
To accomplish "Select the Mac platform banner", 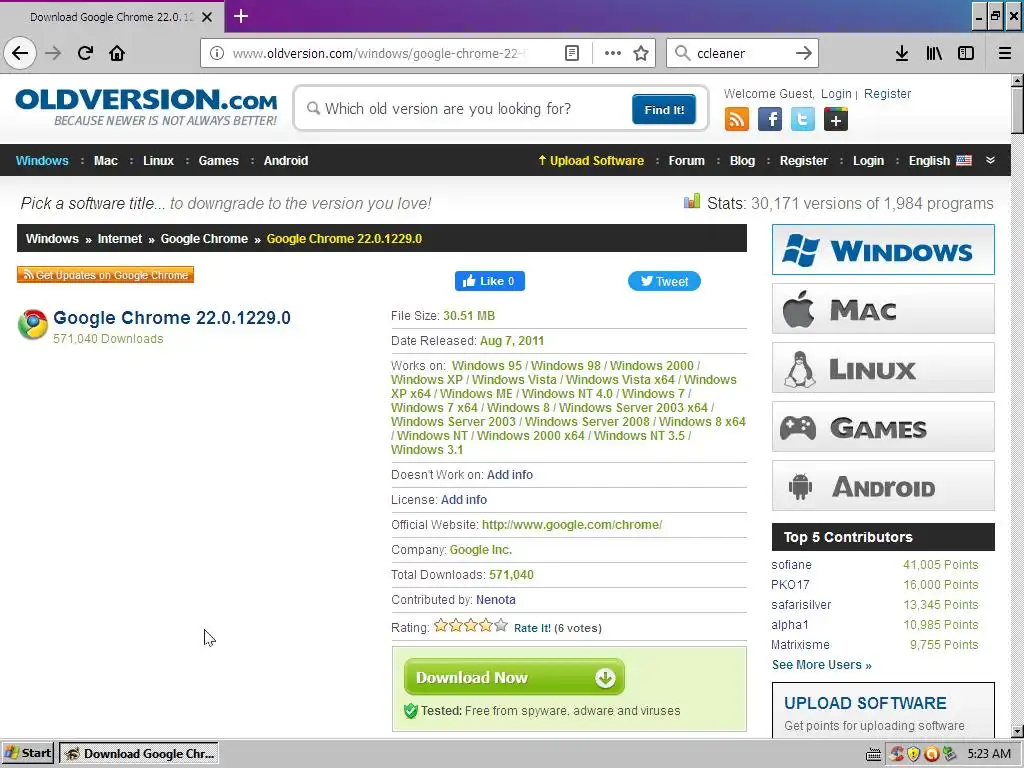I will (x=883, y=309).
